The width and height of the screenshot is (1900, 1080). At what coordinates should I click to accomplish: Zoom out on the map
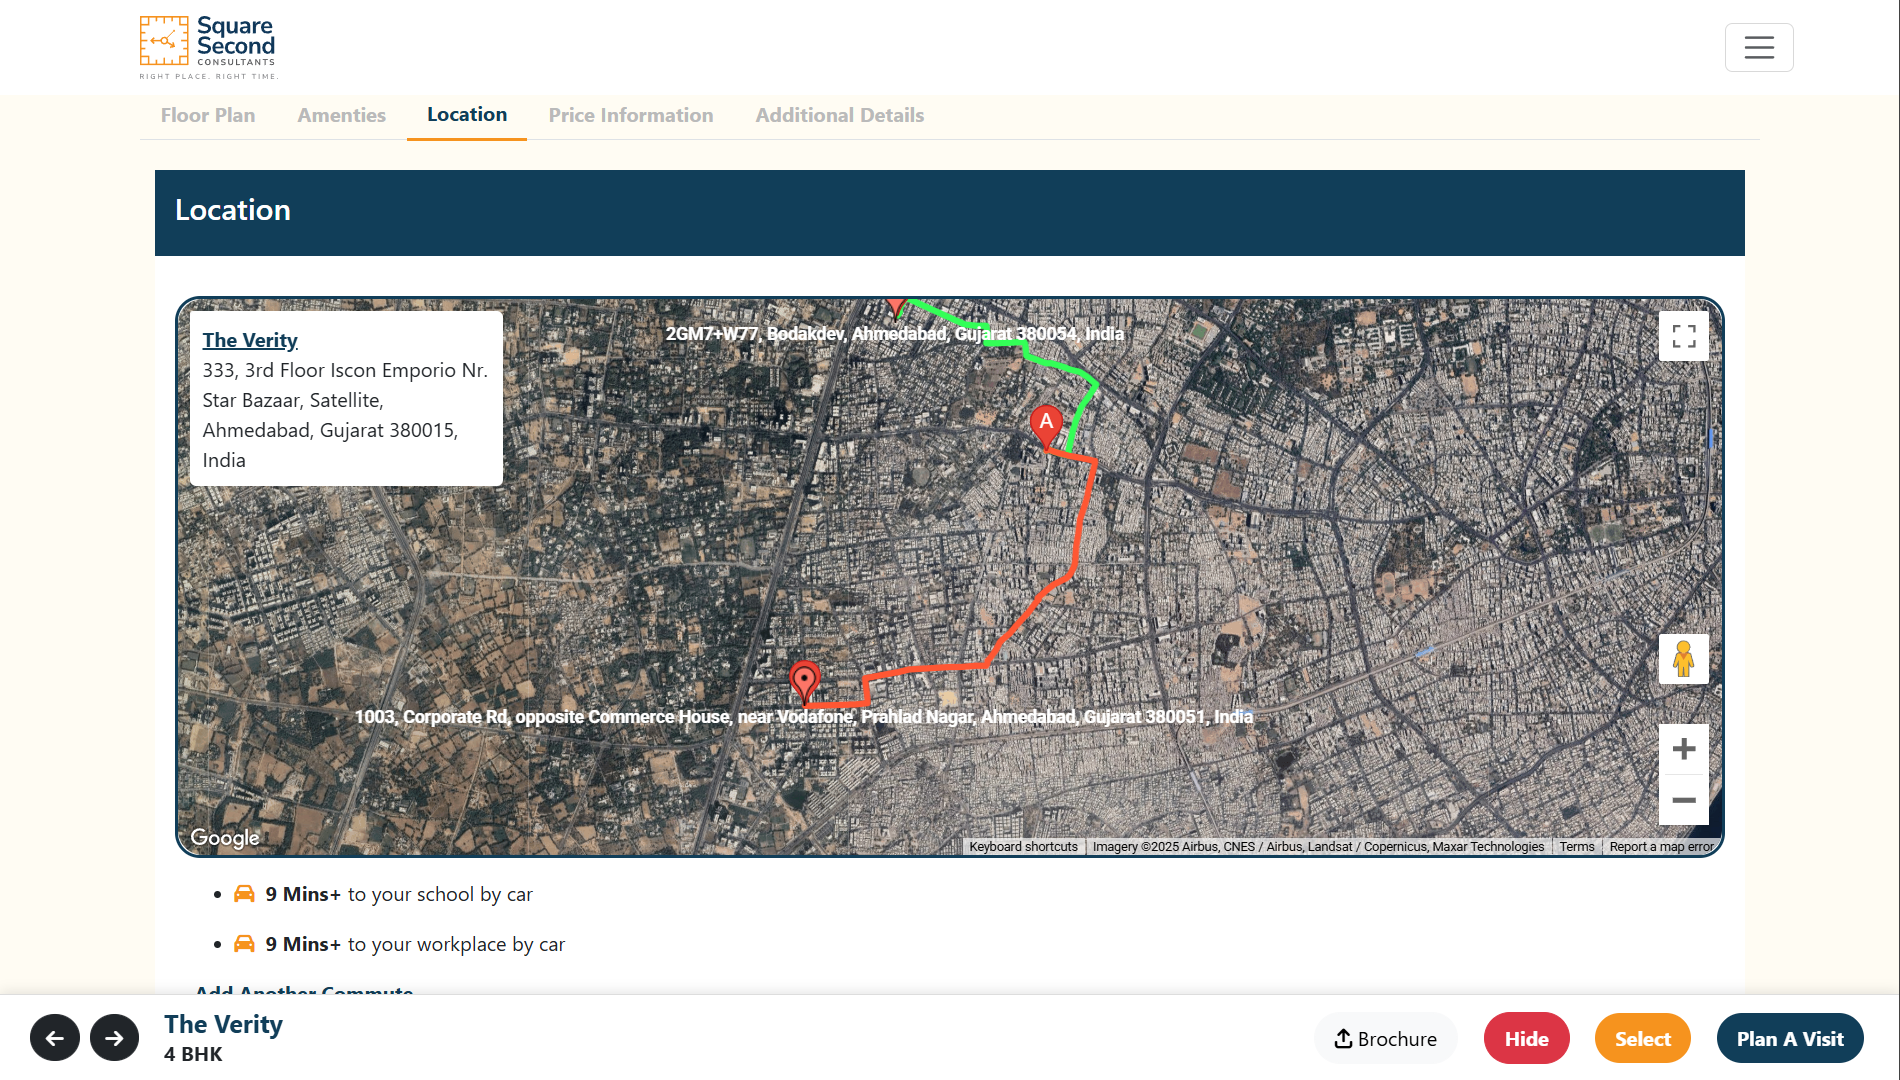(x=1684, y=800)
